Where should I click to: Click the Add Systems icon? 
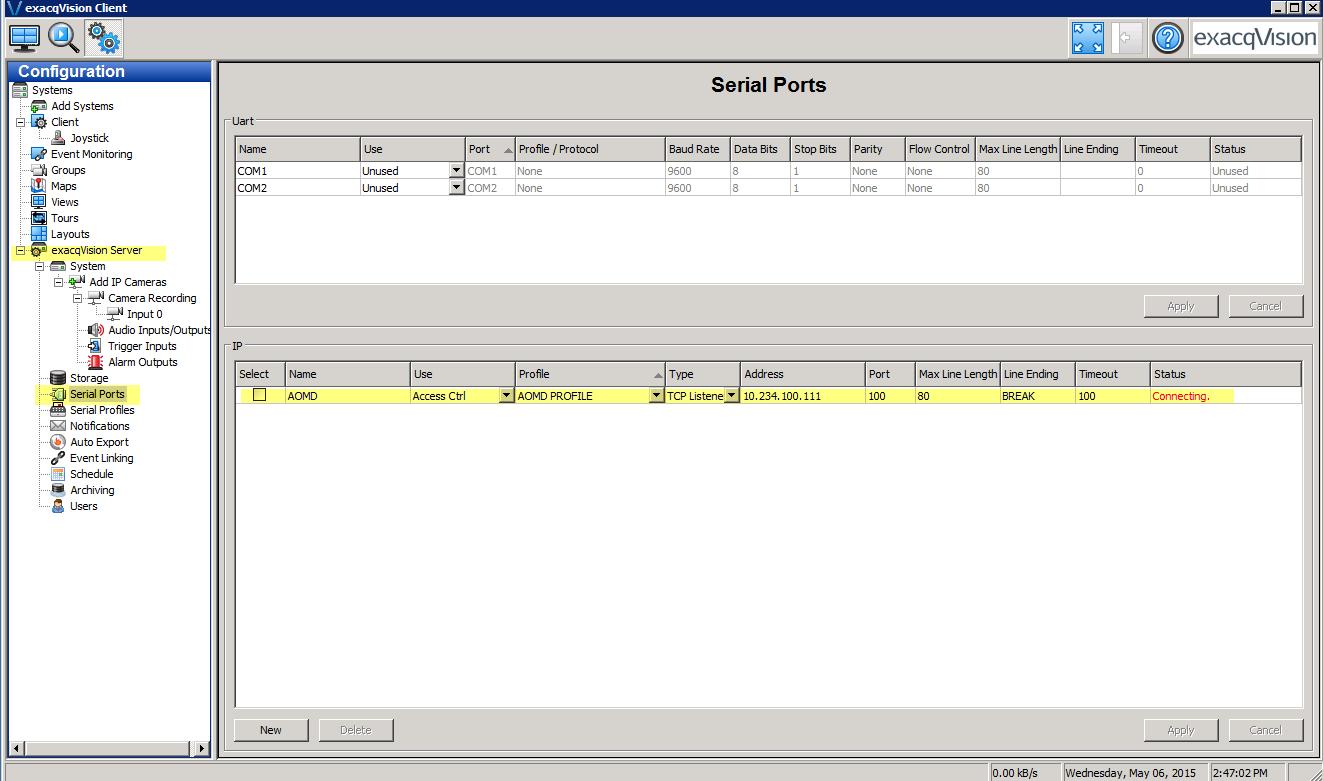click(x=39, y=106)
